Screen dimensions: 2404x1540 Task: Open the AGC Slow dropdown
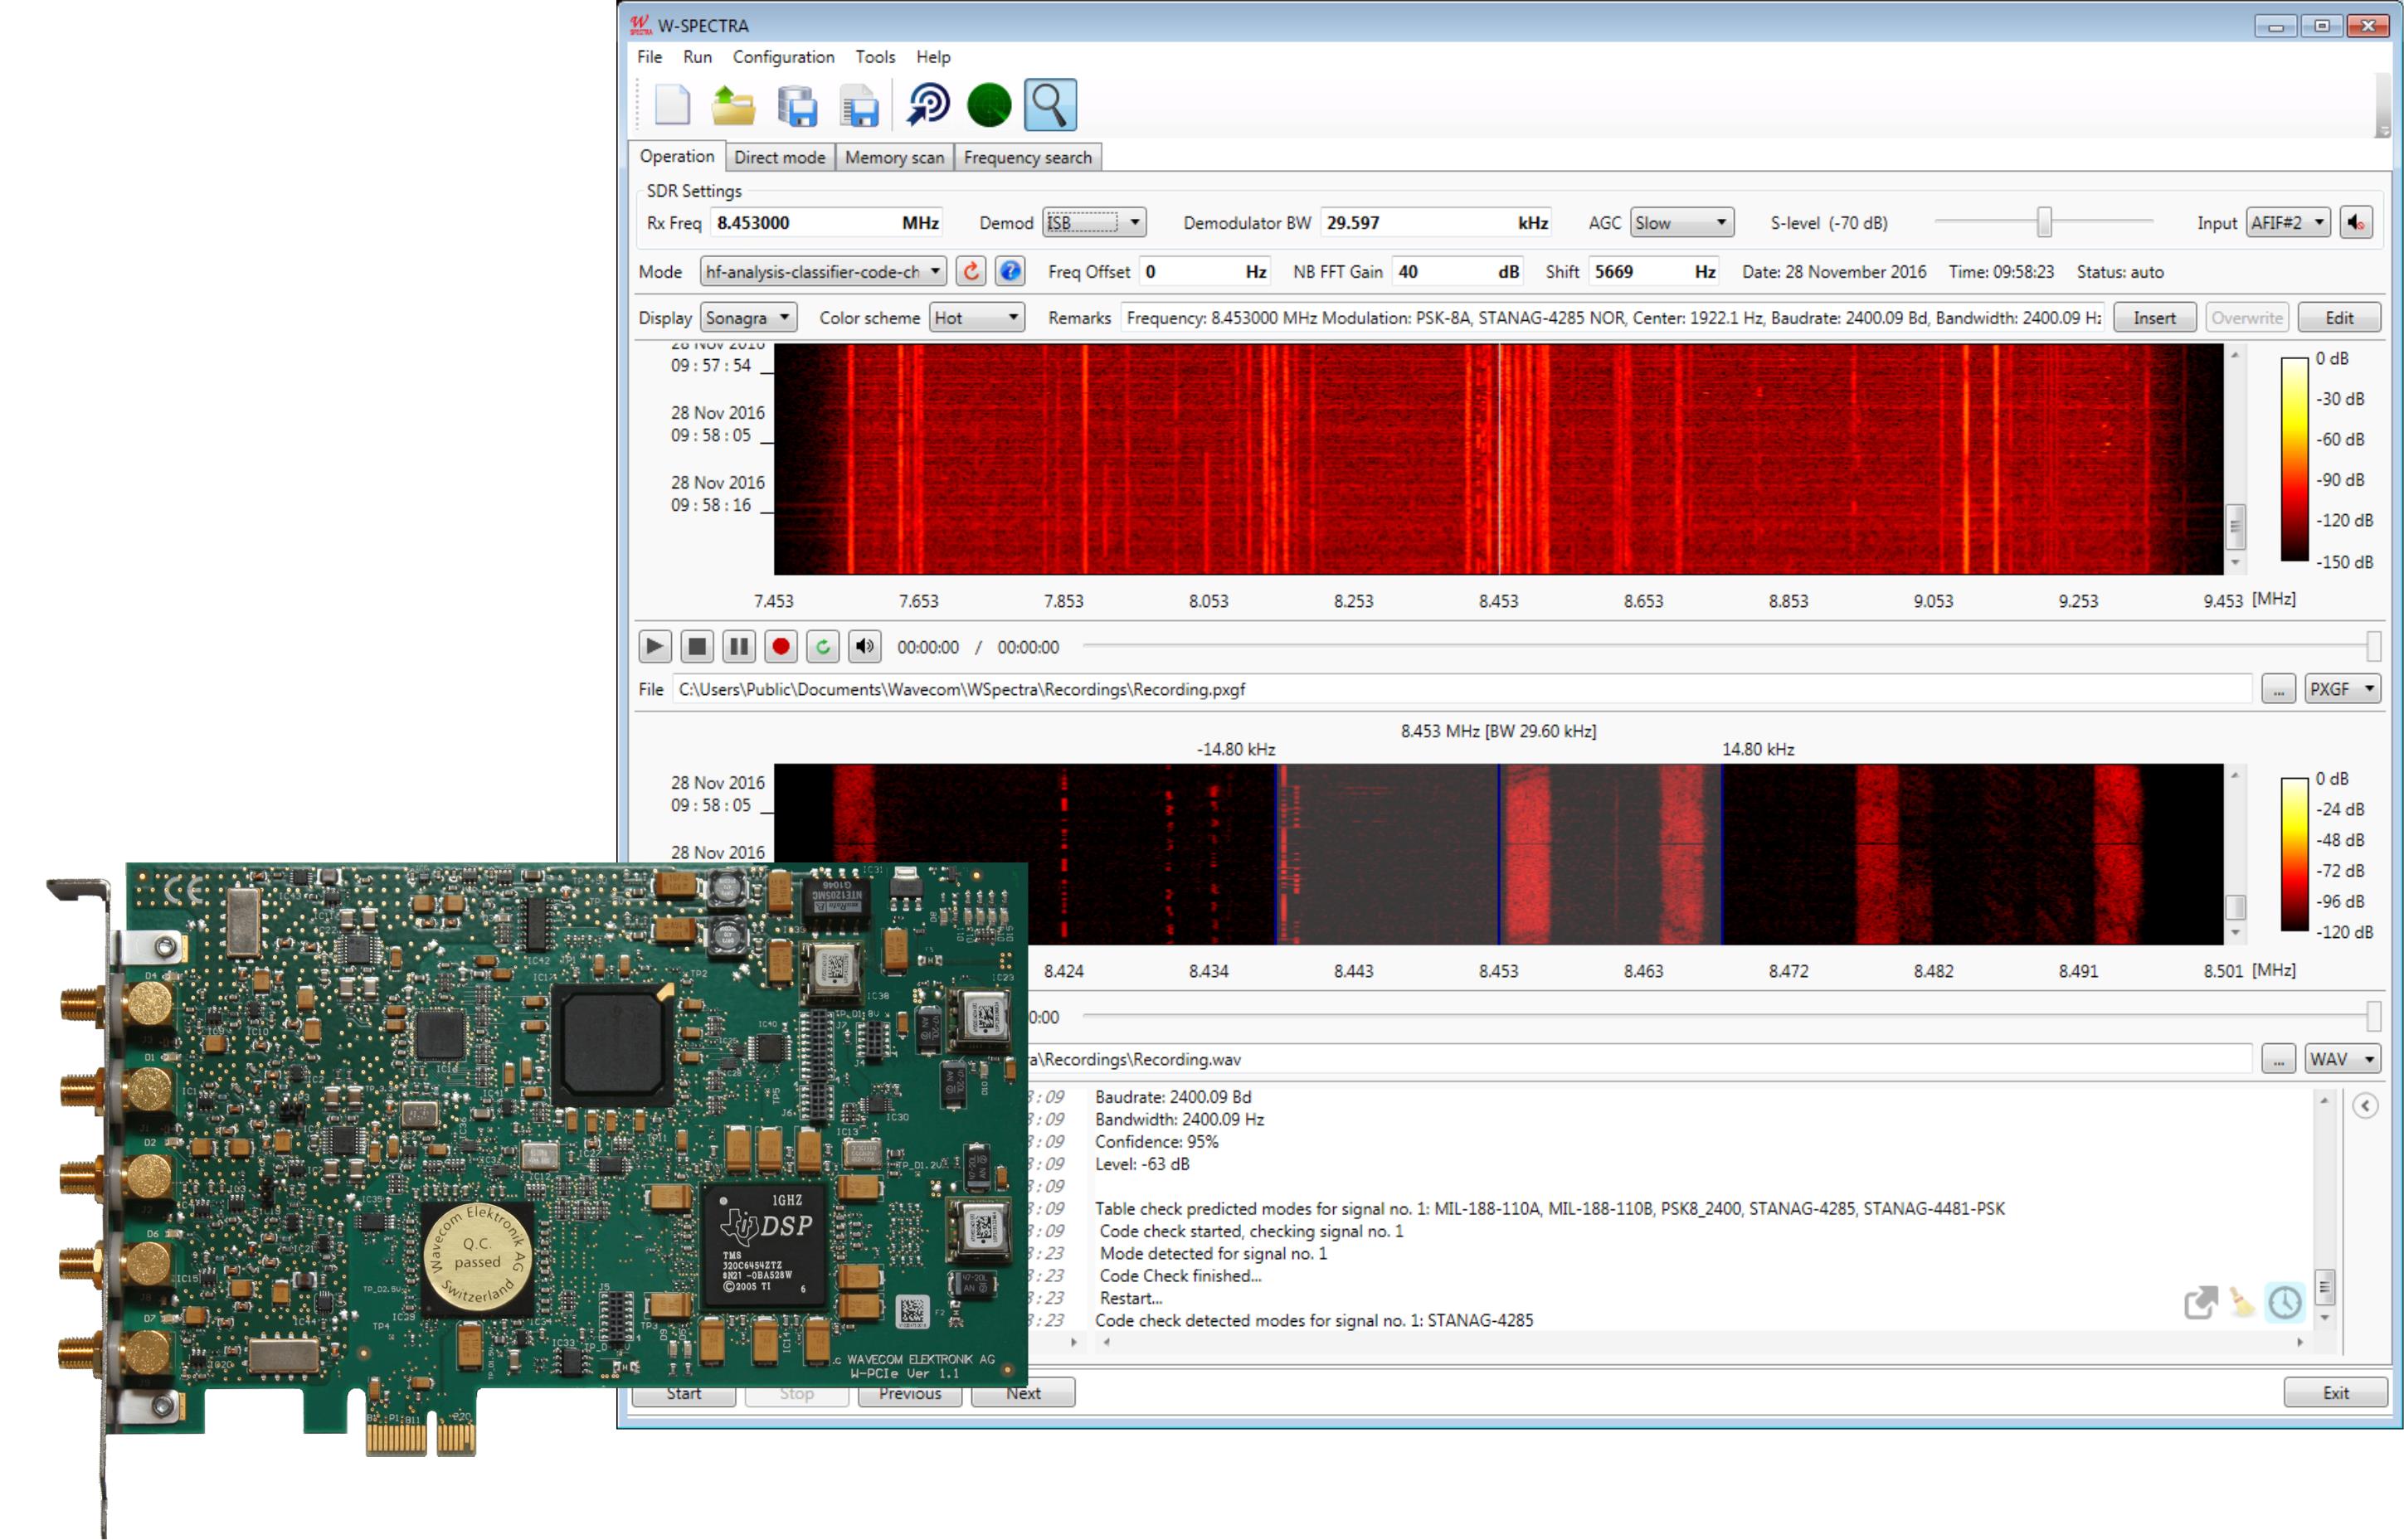tap(1682, 222)
